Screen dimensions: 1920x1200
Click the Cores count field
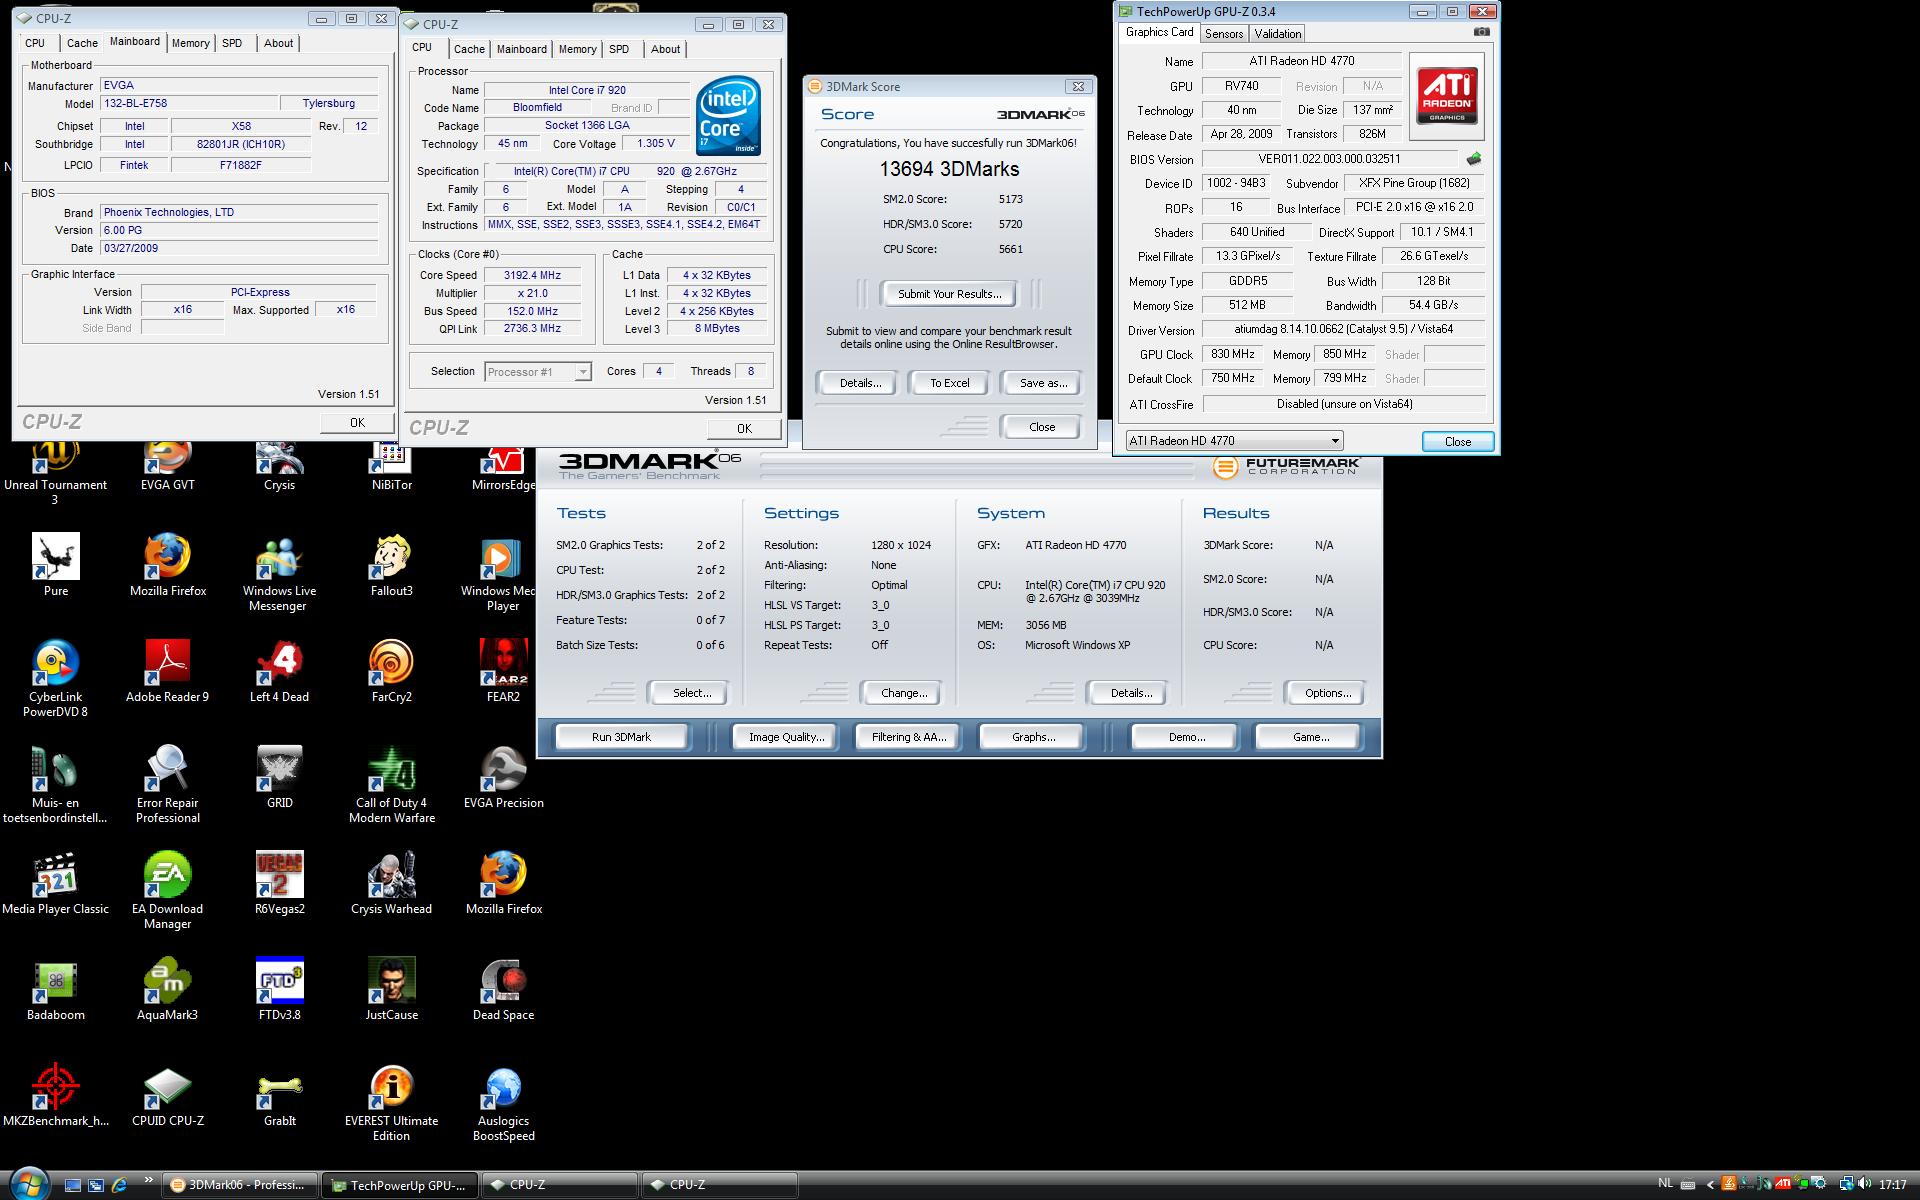[x=657, y=371]
